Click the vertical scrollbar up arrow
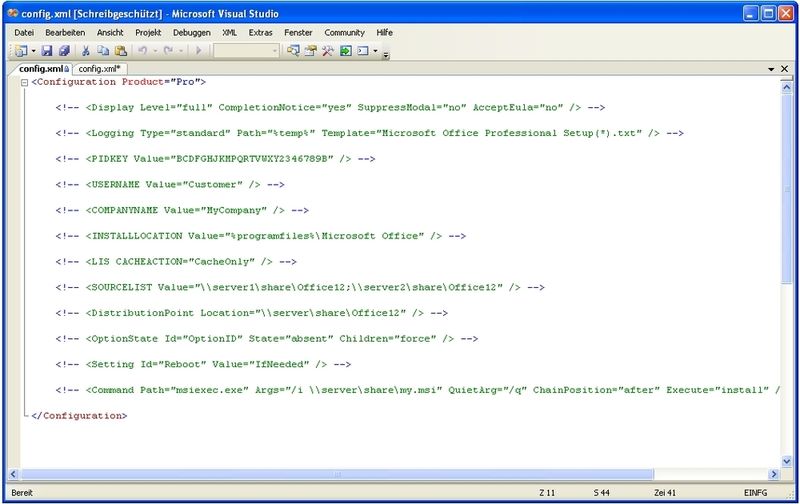This screenshot has height=504, width=800. pyautogui.click(x=786, y=88)
